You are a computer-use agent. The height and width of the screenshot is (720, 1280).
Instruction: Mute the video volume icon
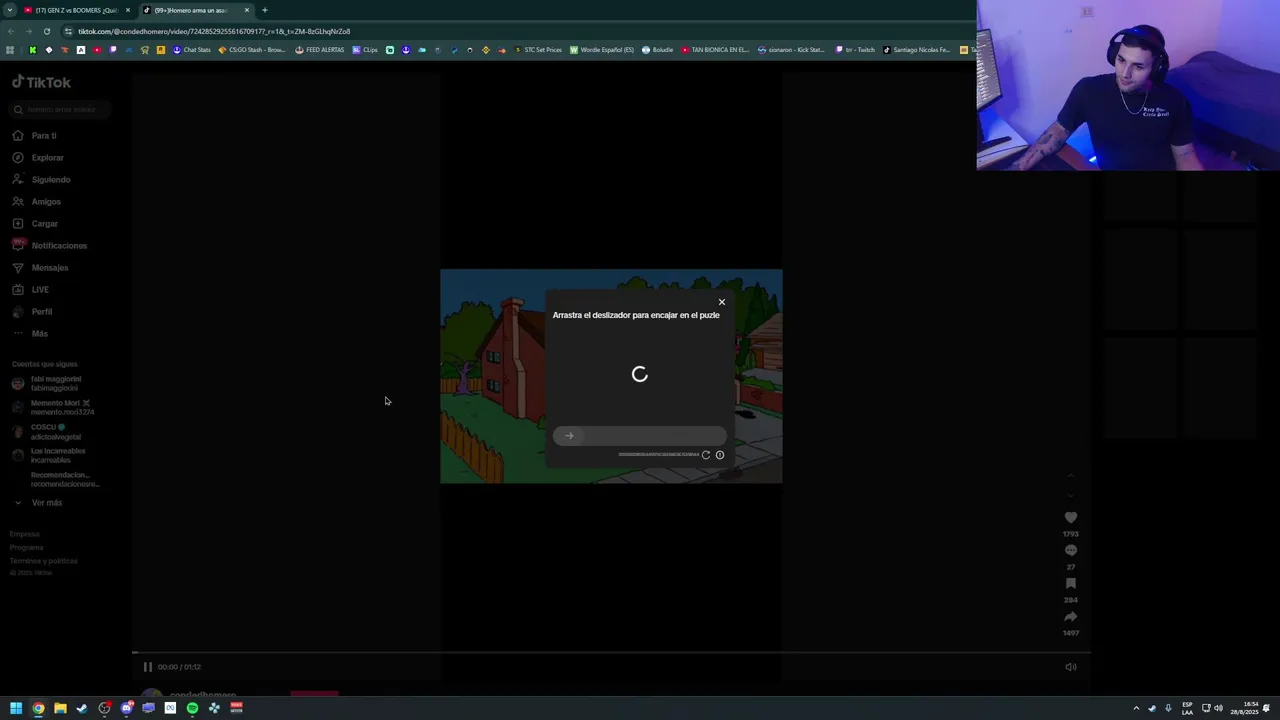tap(1071, 667)
